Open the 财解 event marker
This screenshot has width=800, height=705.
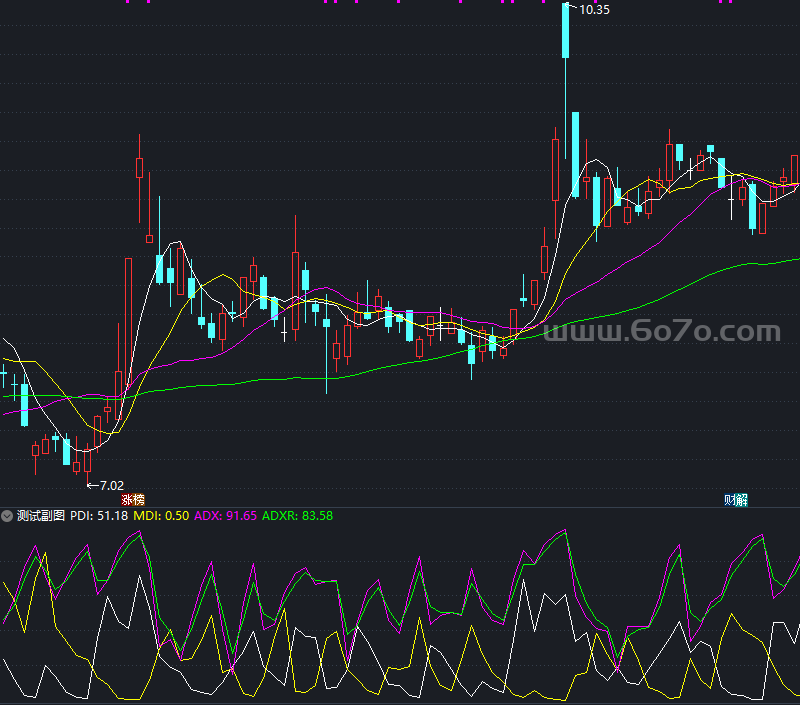pyautogui.click(x=736, y=500)
